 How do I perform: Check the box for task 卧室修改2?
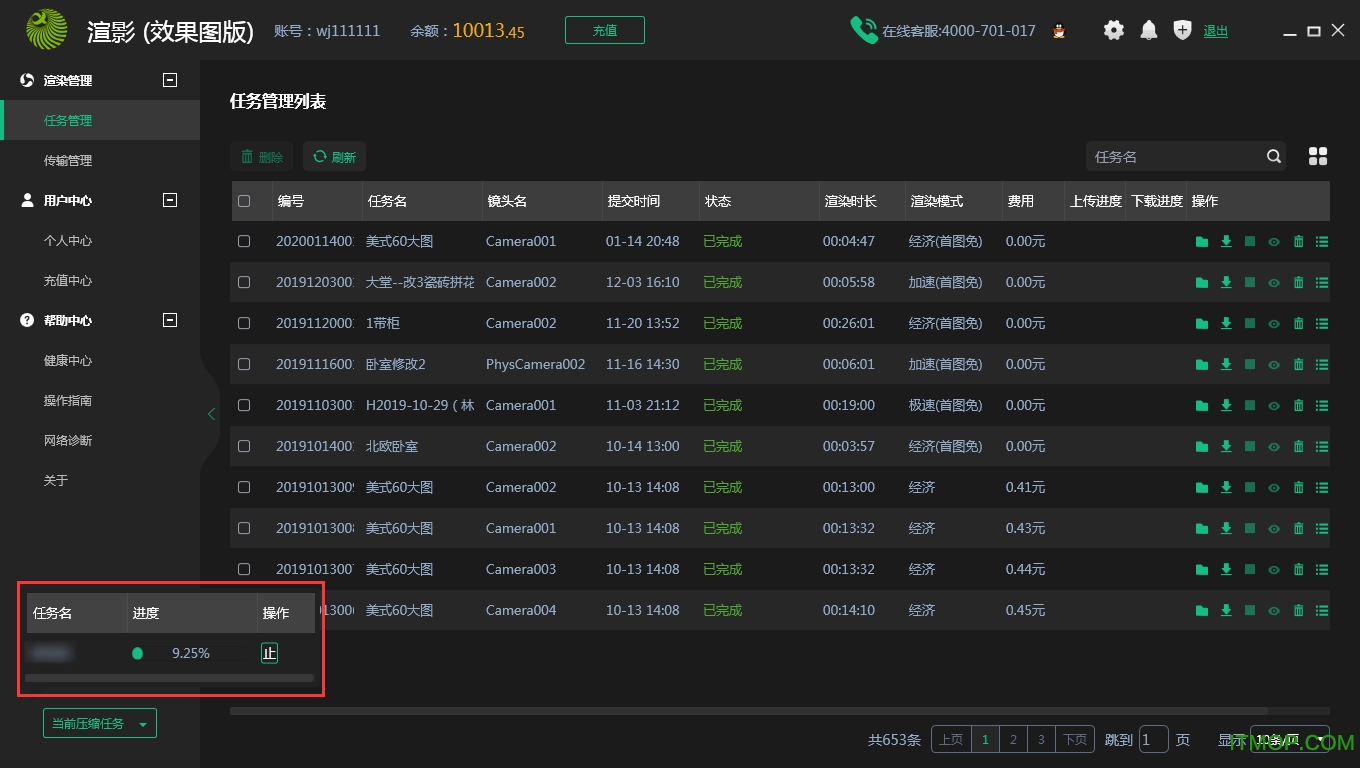[x=244, y=364]
